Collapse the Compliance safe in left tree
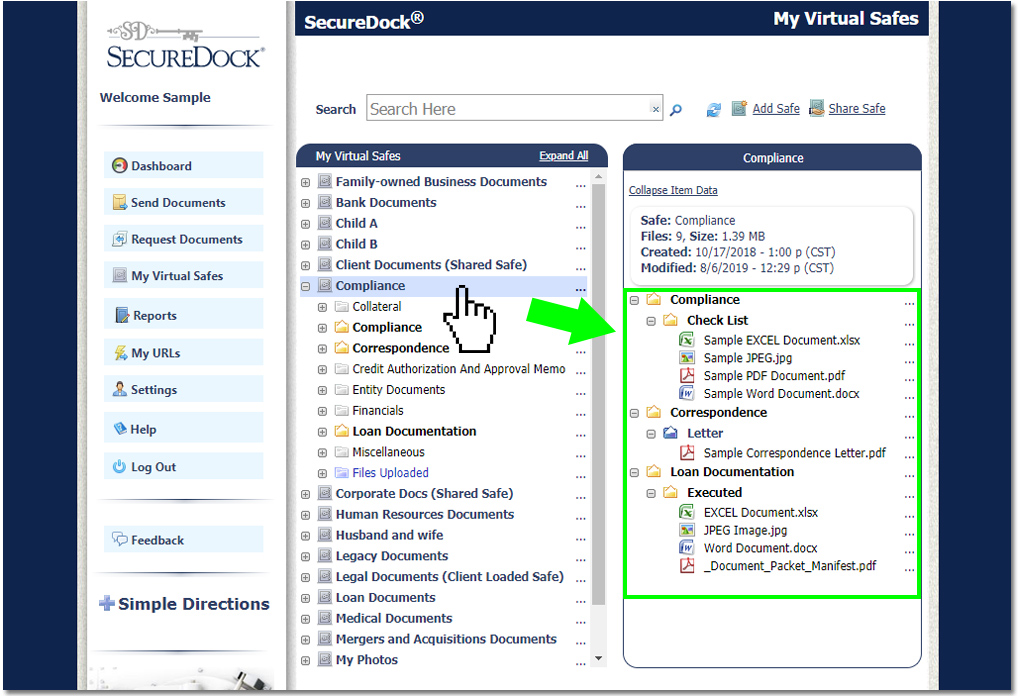1018x696 pixels. click(305, 286)
